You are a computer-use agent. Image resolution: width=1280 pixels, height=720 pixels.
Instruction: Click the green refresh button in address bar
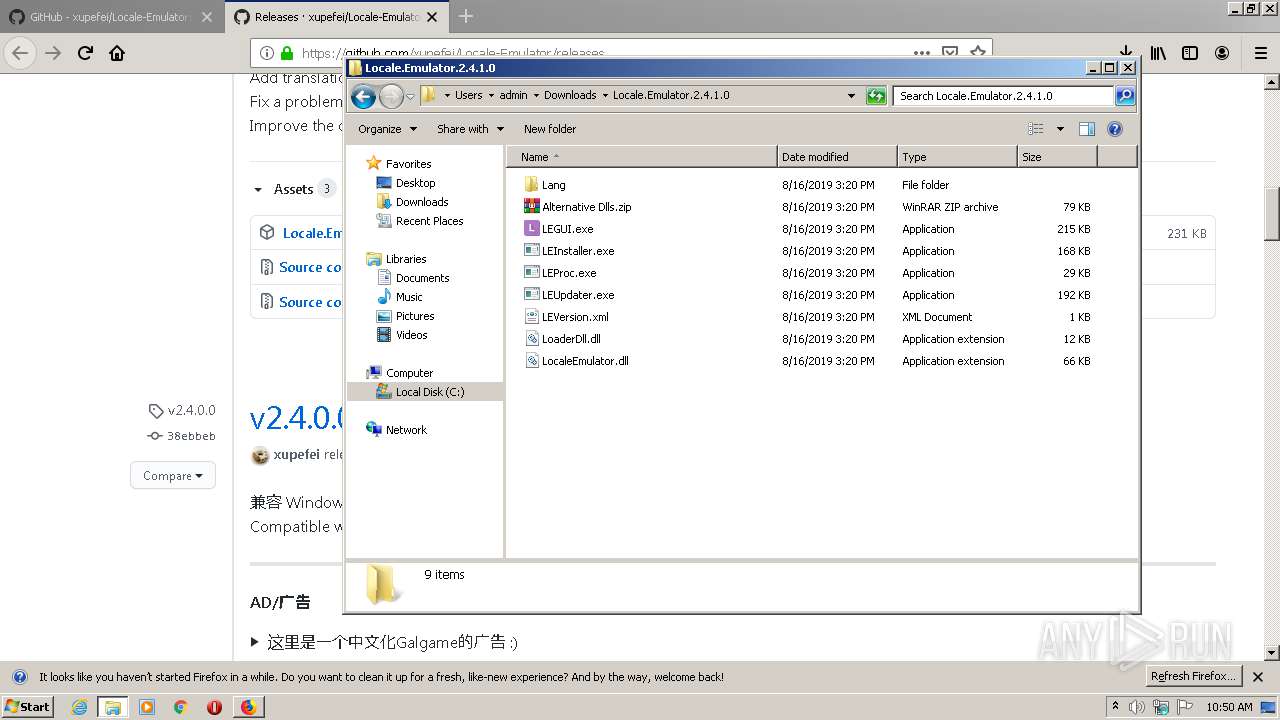coord(876,96)
